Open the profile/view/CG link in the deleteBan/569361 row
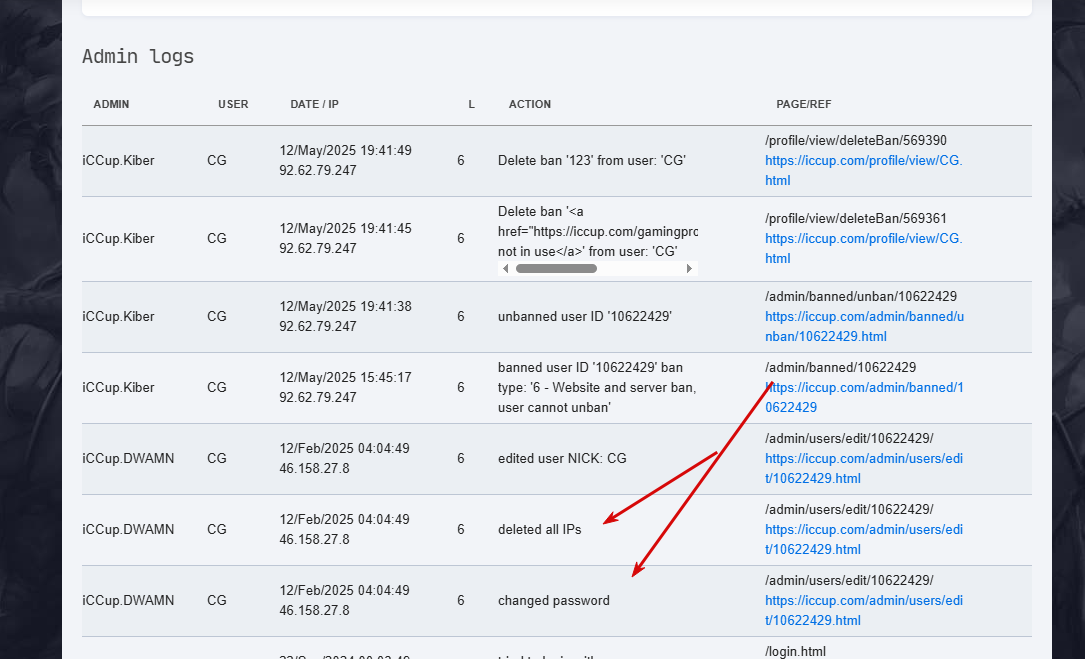Viewport: 1085px width, 659px height. pos(864,249)
